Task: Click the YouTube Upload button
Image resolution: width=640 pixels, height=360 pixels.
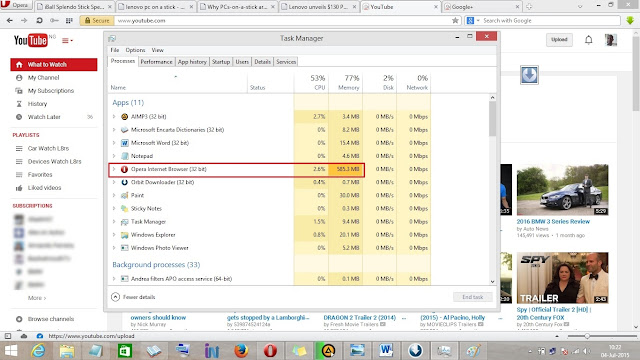Action: (559, 40)
